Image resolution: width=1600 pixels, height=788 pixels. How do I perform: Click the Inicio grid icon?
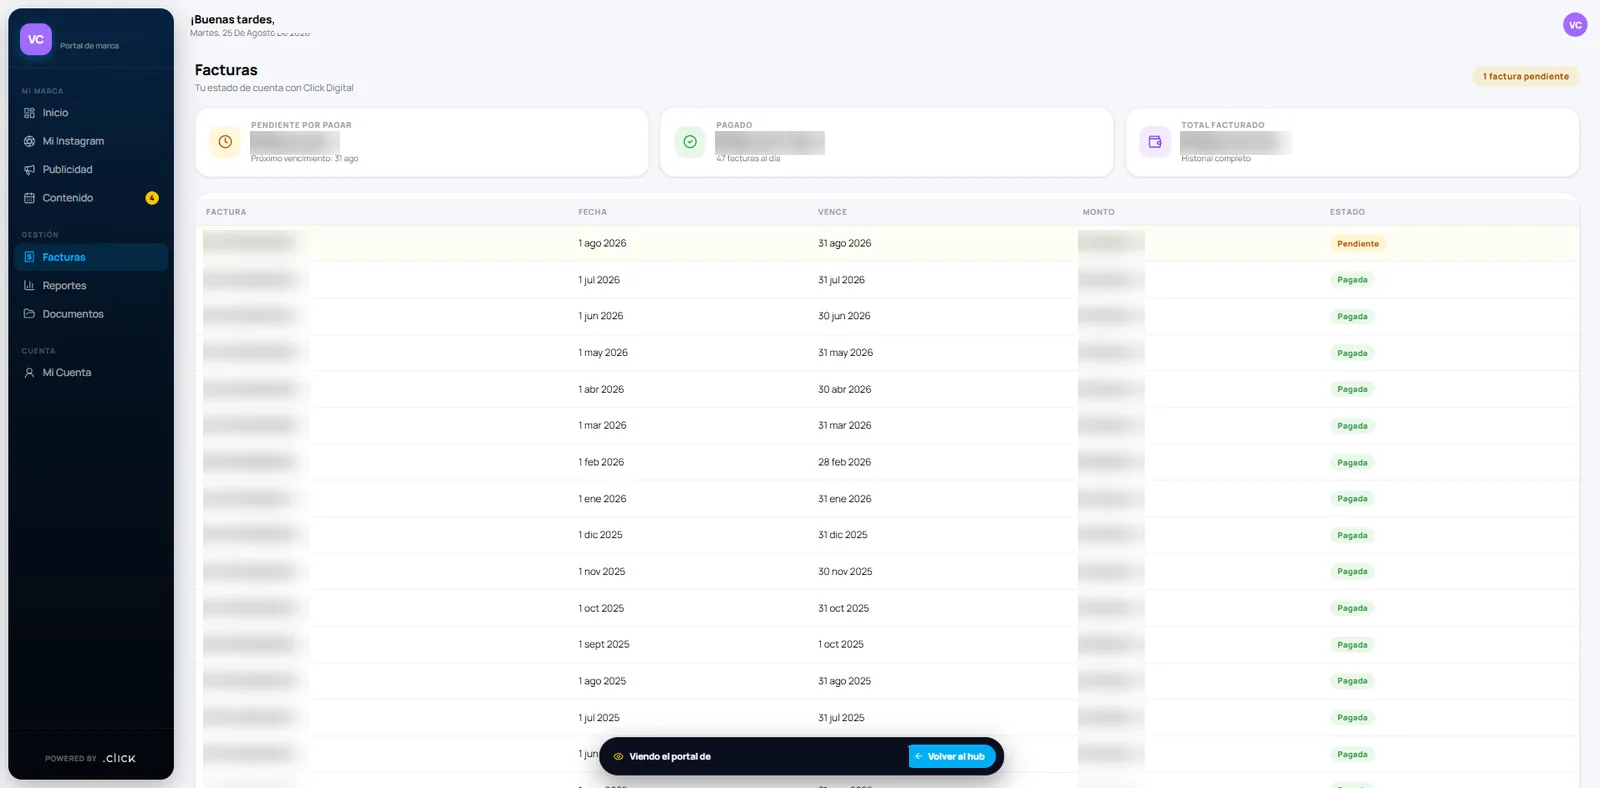(x=29, y=113)
